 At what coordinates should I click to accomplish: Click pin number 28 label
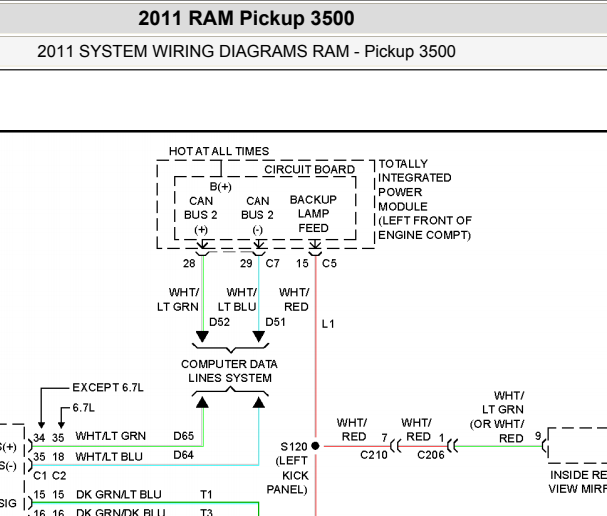[x=189, y=264]
